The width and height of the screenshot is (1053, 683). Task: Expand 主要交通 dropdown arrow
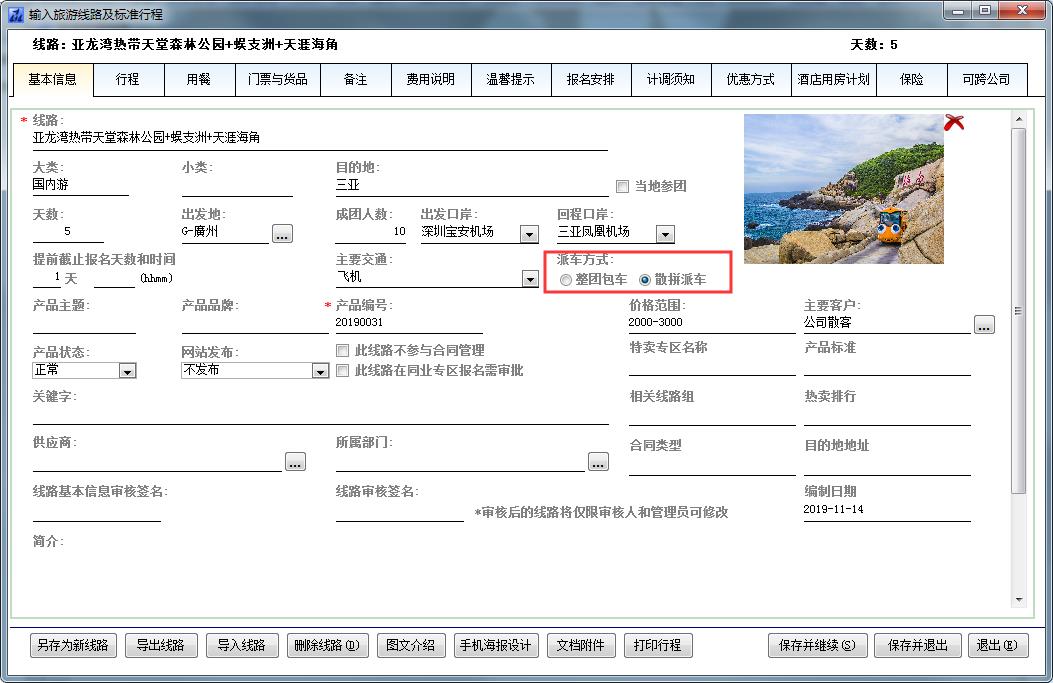coord(530,279)
